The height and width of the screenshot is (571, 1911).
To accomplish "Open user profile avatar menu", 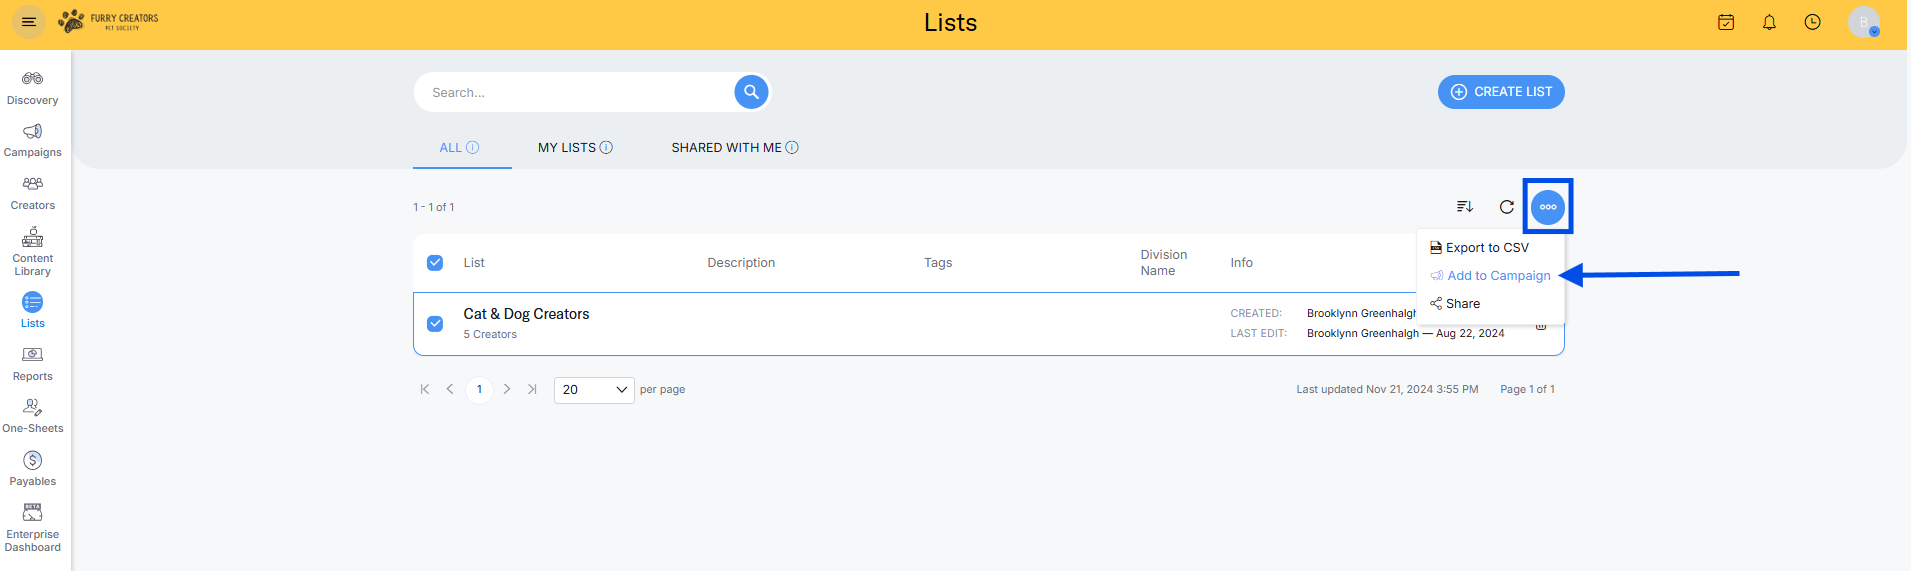I will tap(1863, 22).
